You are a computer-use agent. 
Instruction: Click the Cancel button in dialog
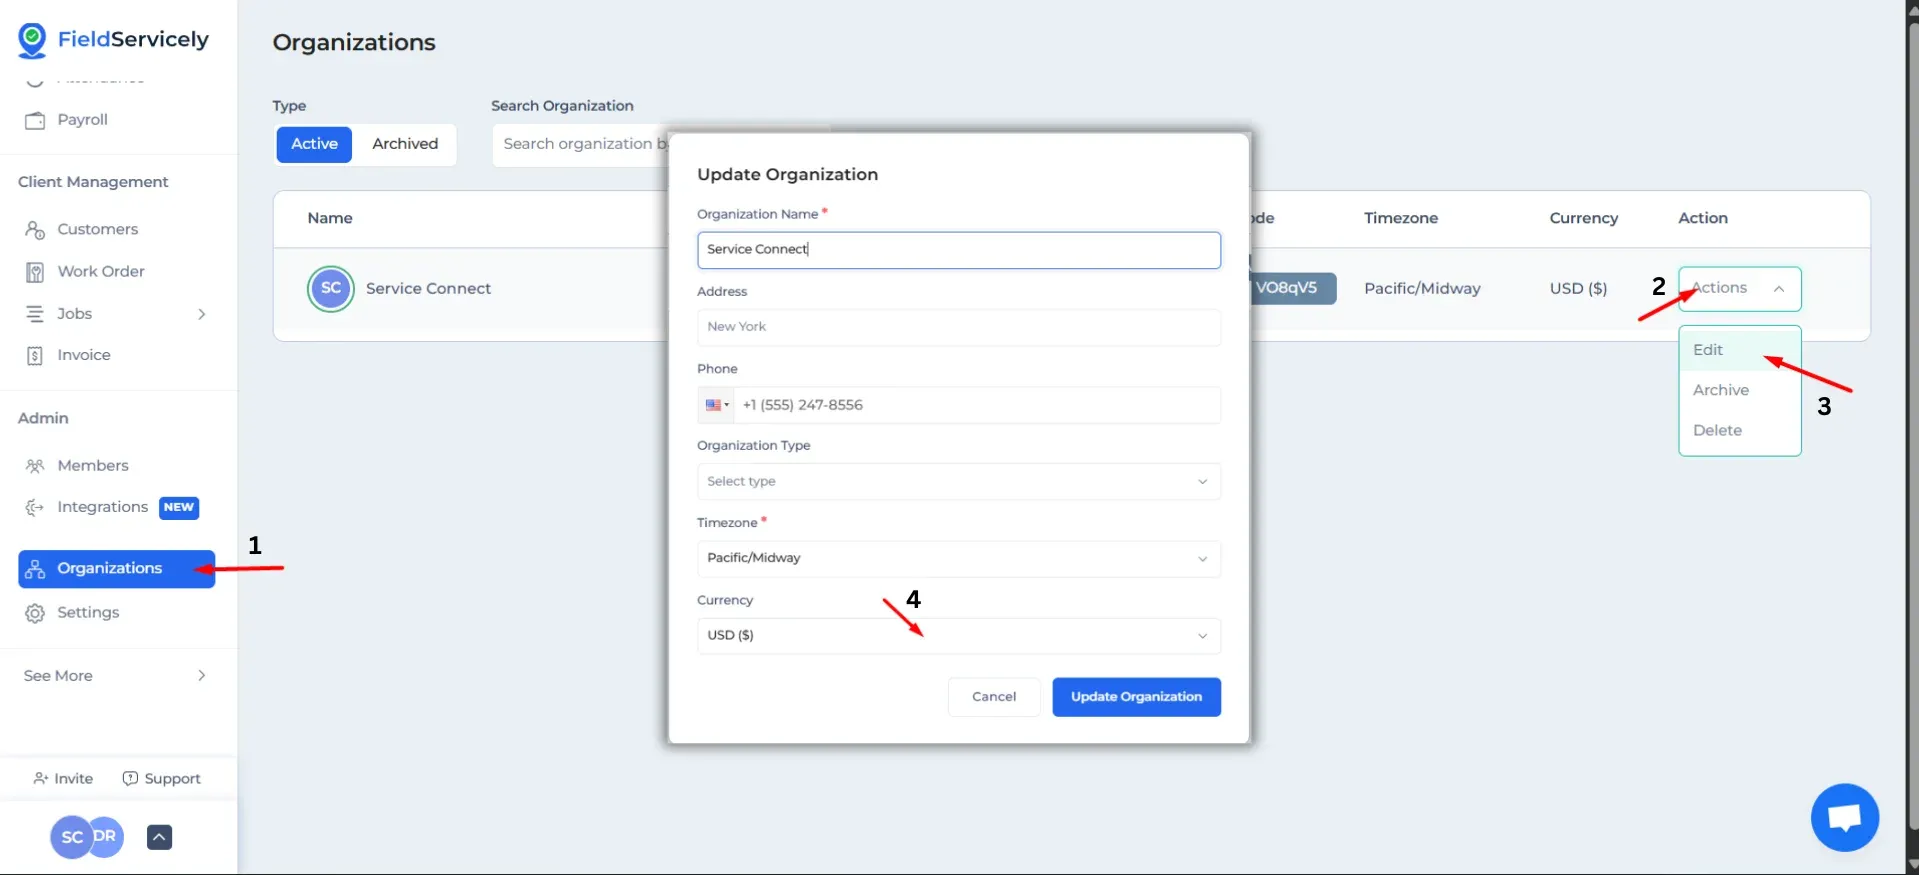pos(994,697)
